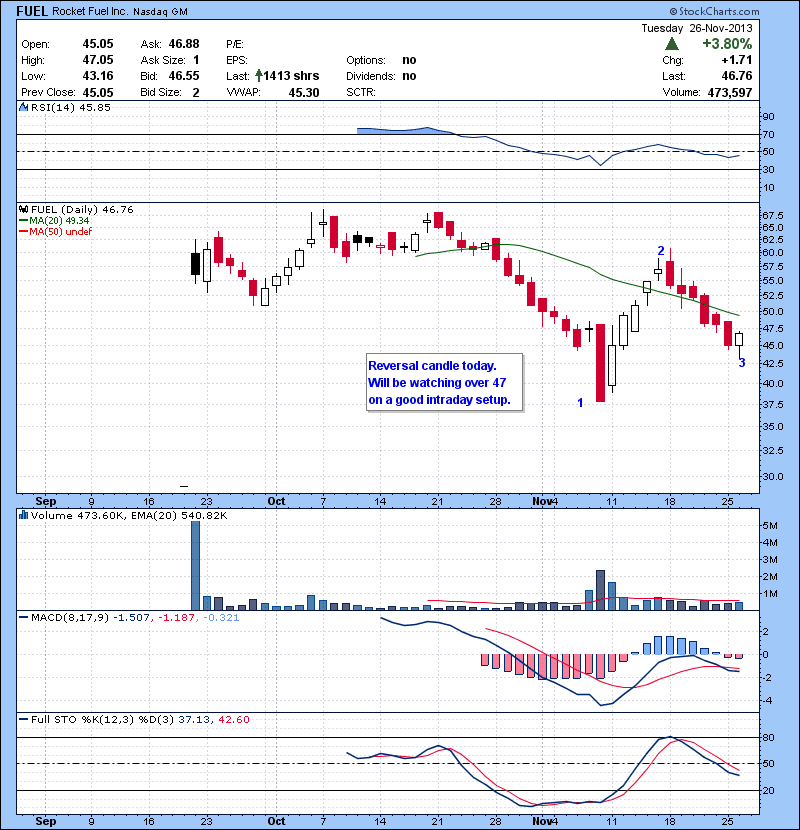This screenshot has height=830, width=800.
Task: Click the tallest volume bar in September
Action: 195,565
